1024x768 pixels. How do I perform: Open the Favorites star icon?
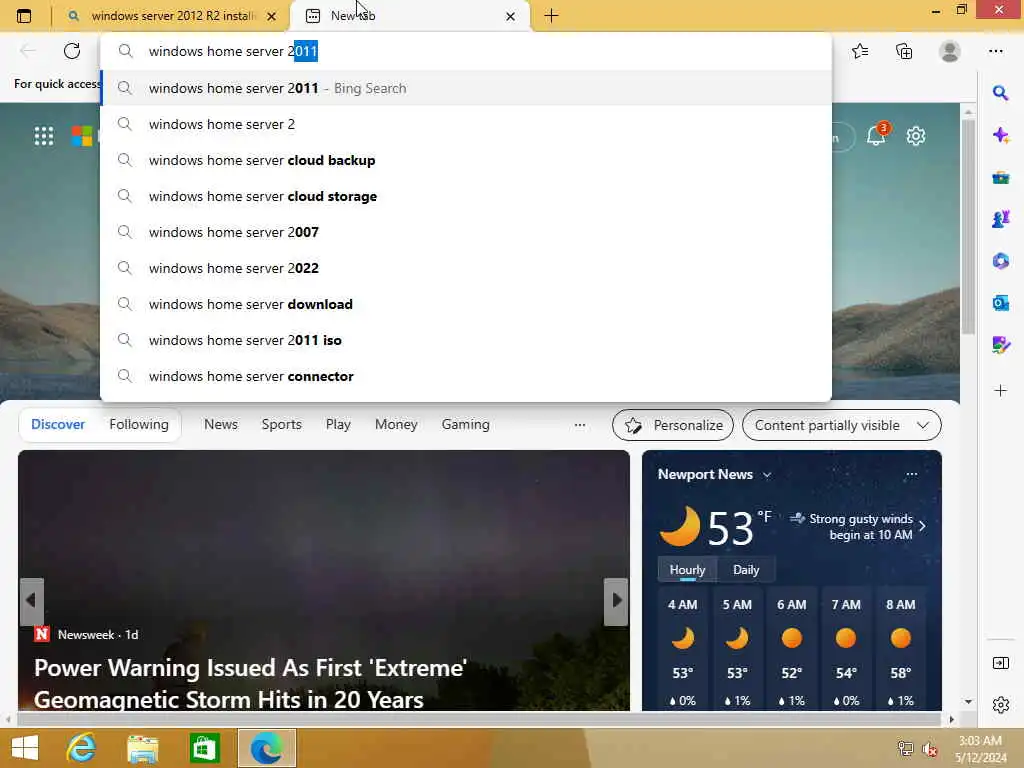[860, 51]
